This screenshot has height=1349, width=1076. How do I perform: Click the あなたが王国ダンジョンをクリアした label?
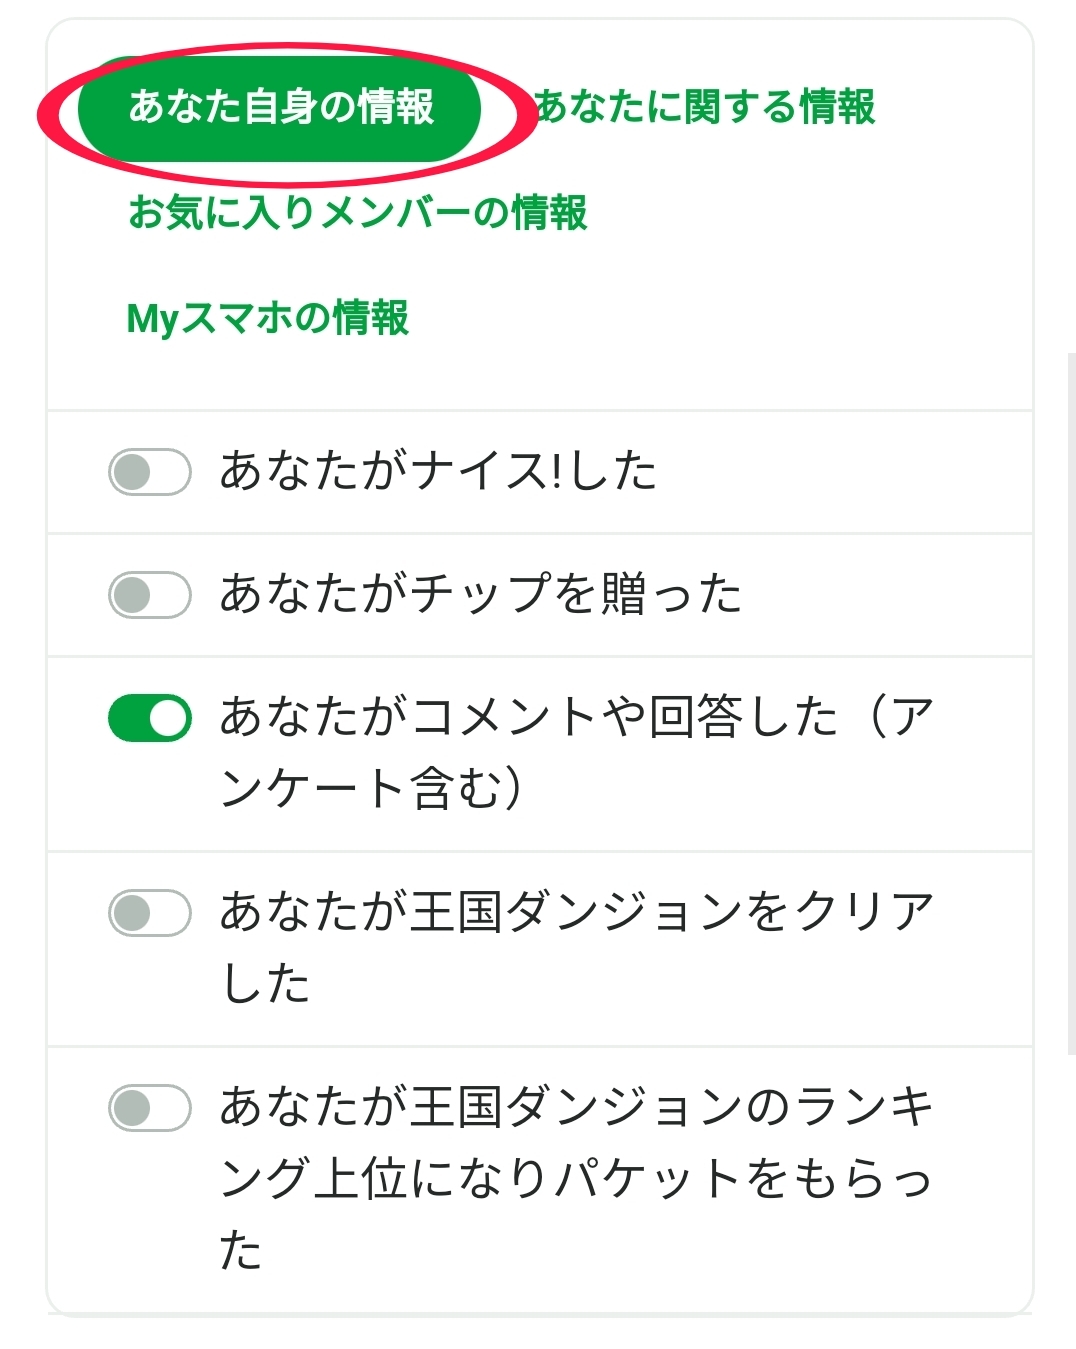pyautogui.click(x=575, y=947)
